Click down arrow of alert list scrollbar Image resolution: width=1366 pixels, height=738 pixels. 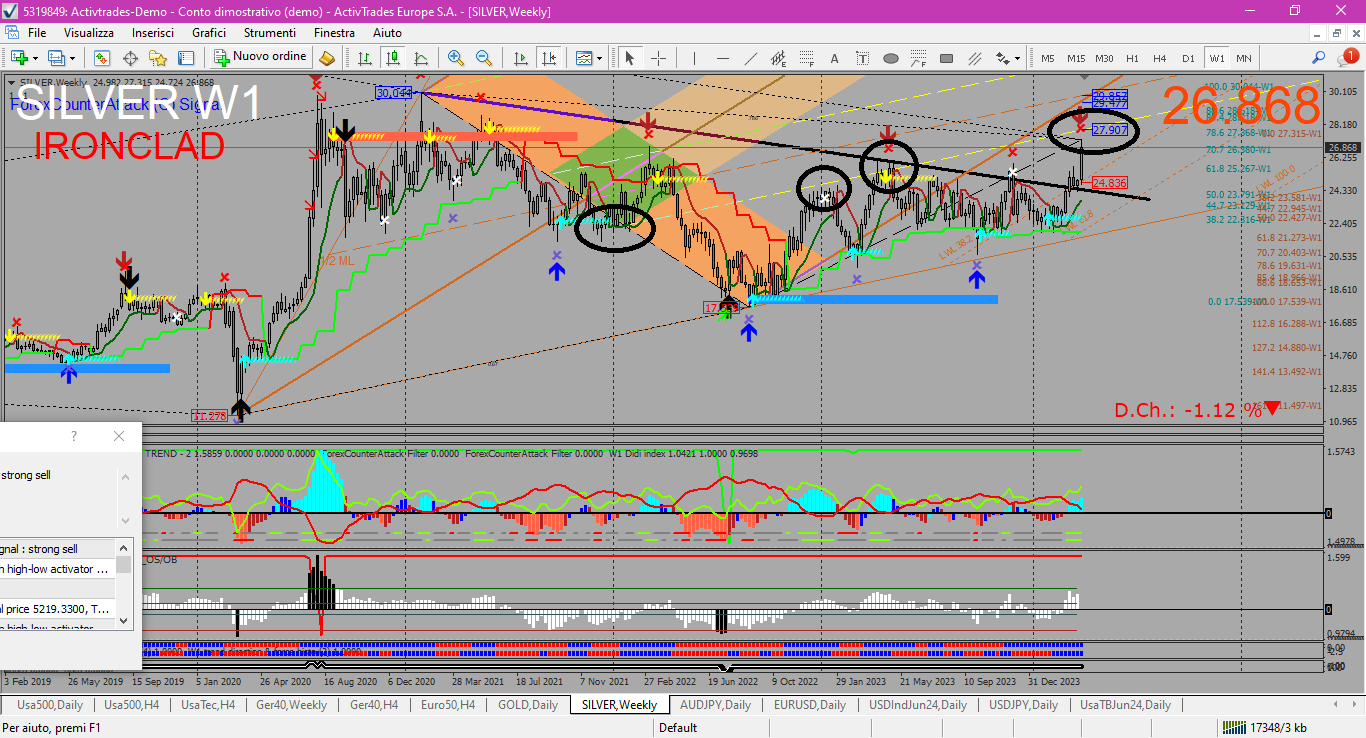click(x=124, y=621)
